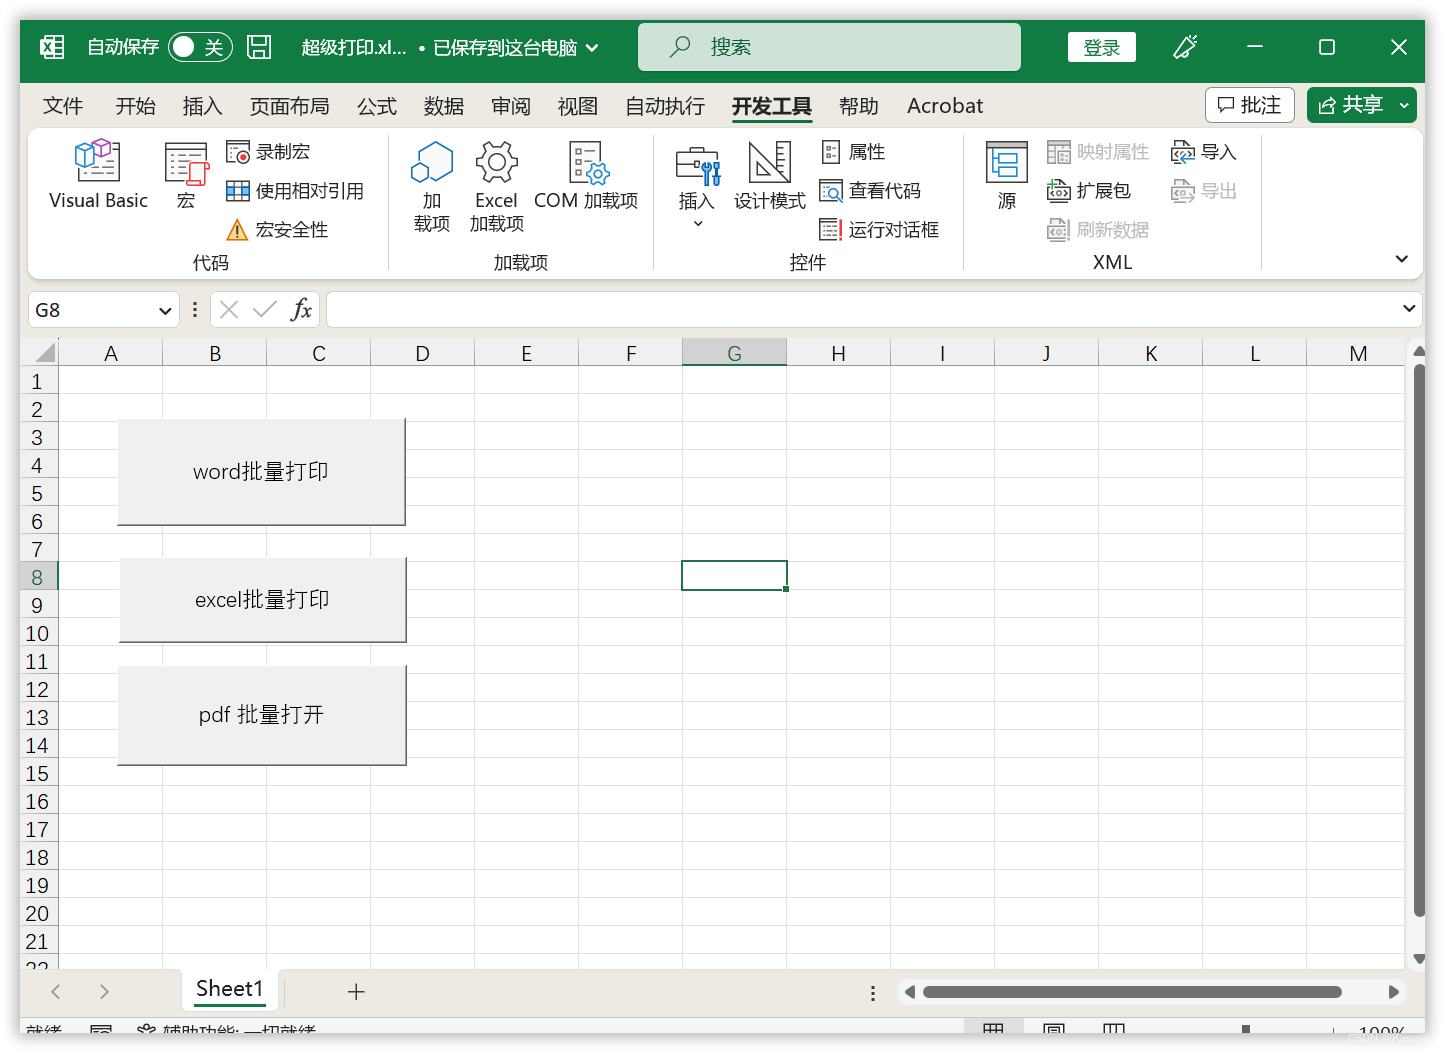Open the View (视图) tab
Screen dimensions: 1445x1053
pos(578,106)
